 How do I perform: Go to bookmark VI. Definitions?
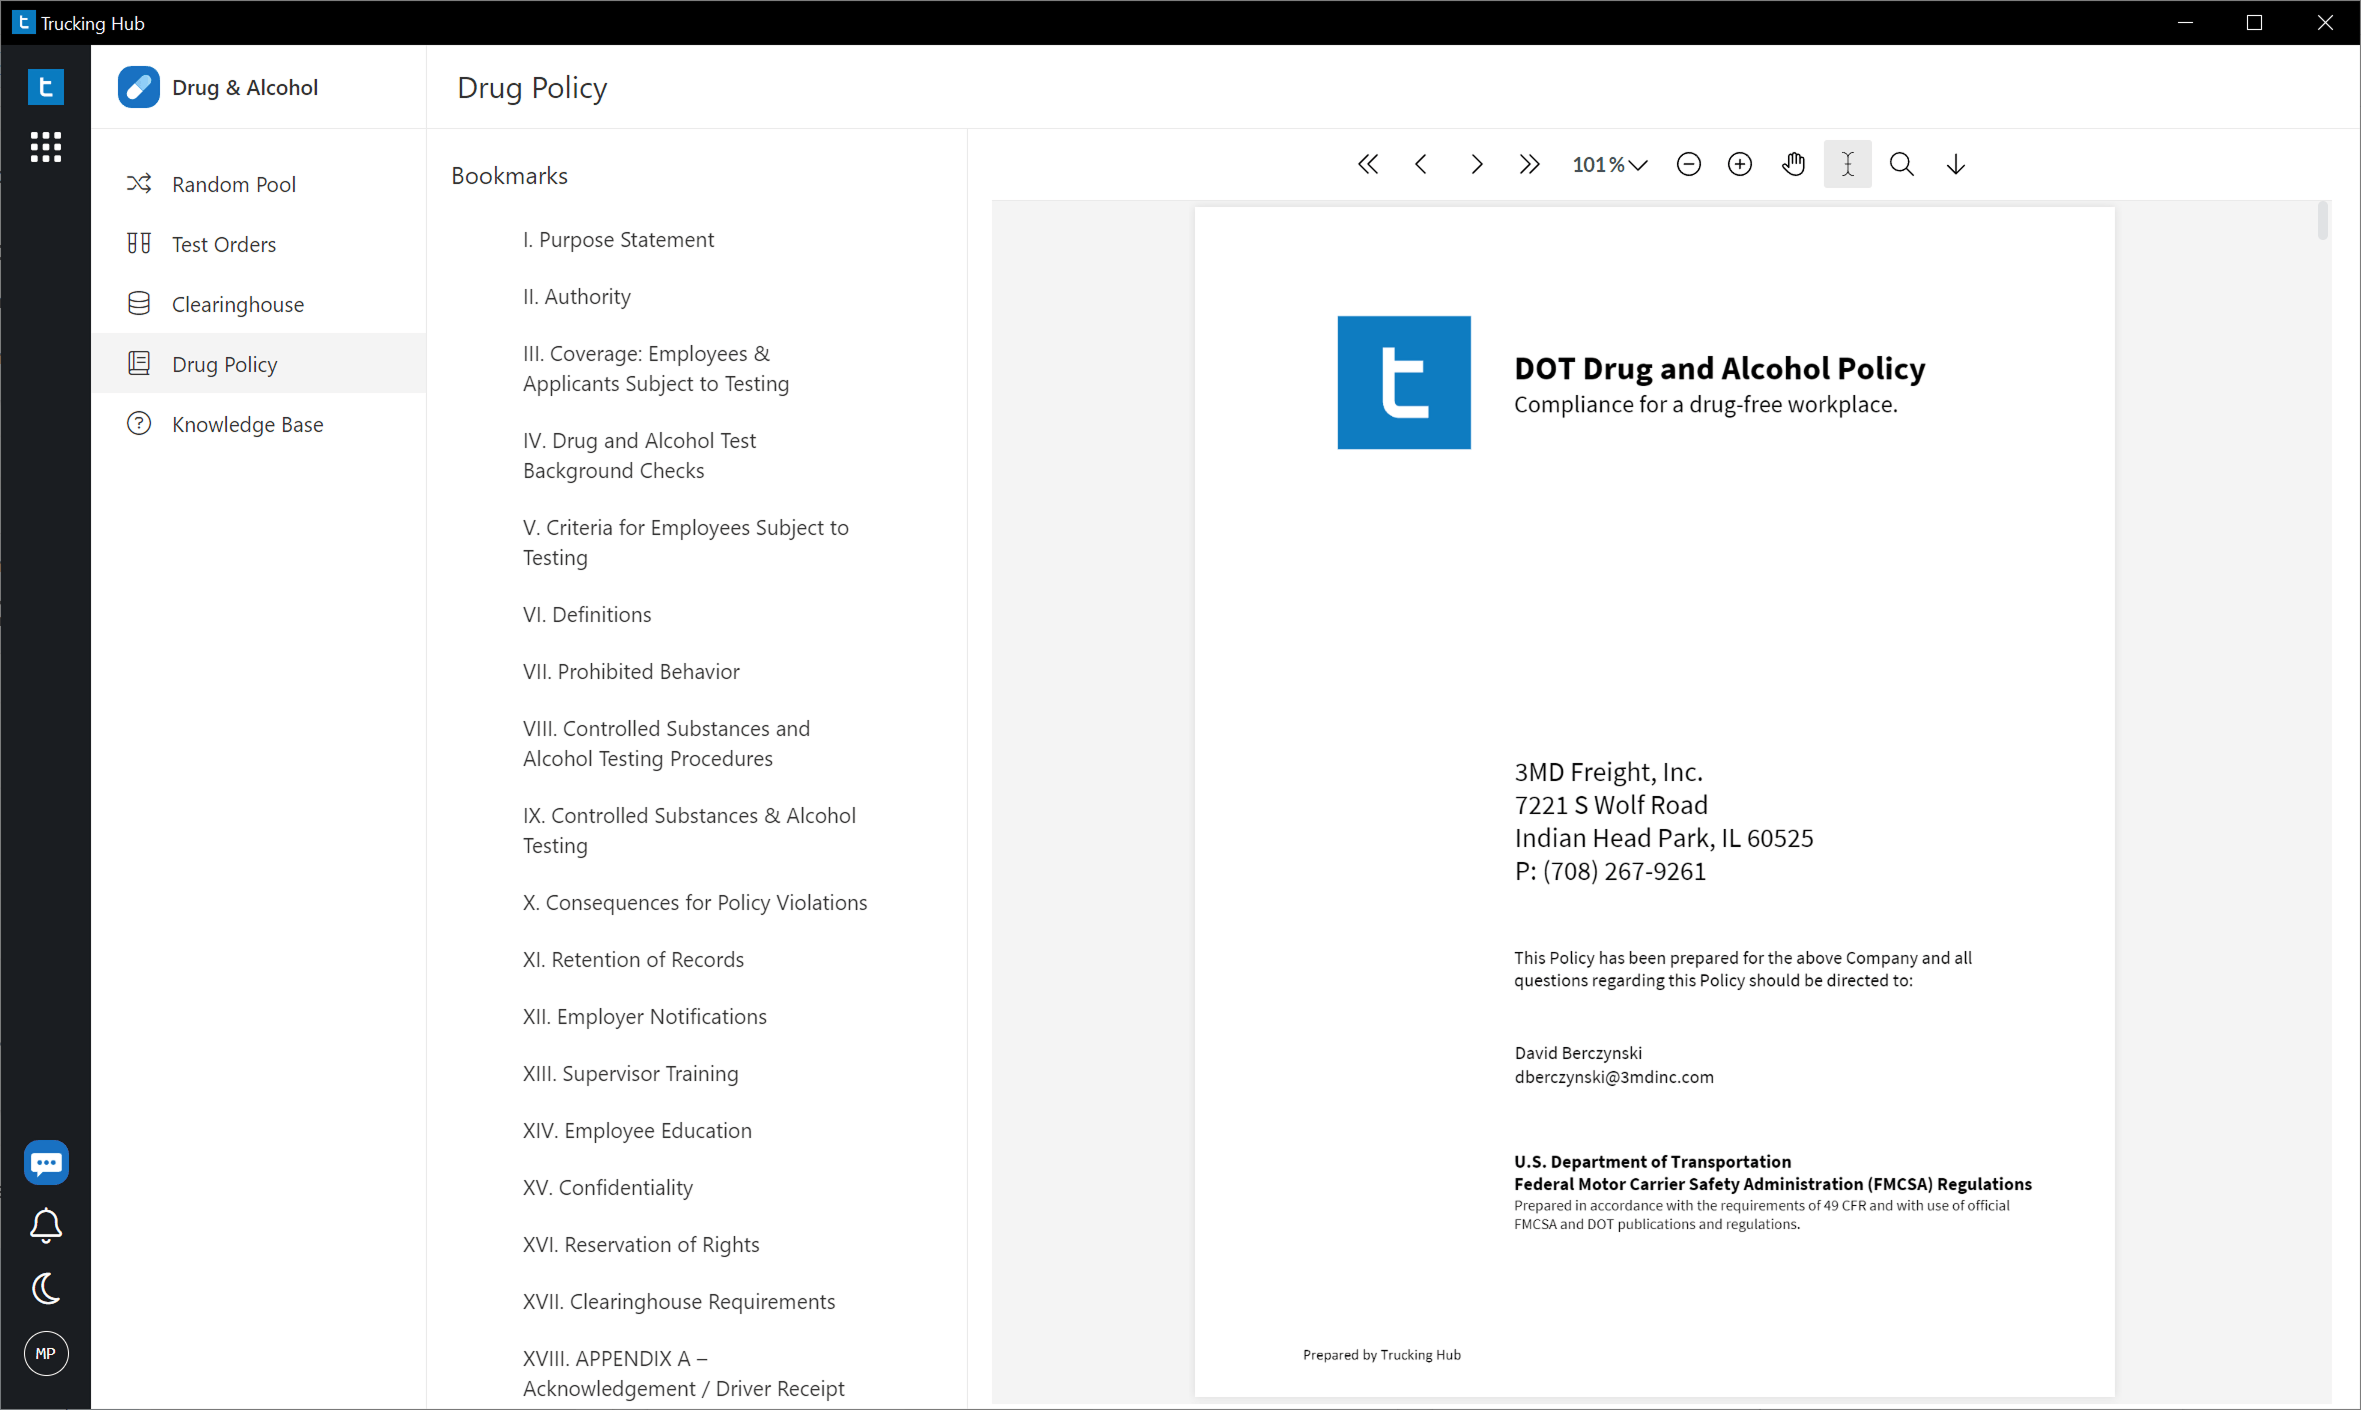tap(587, 615)
